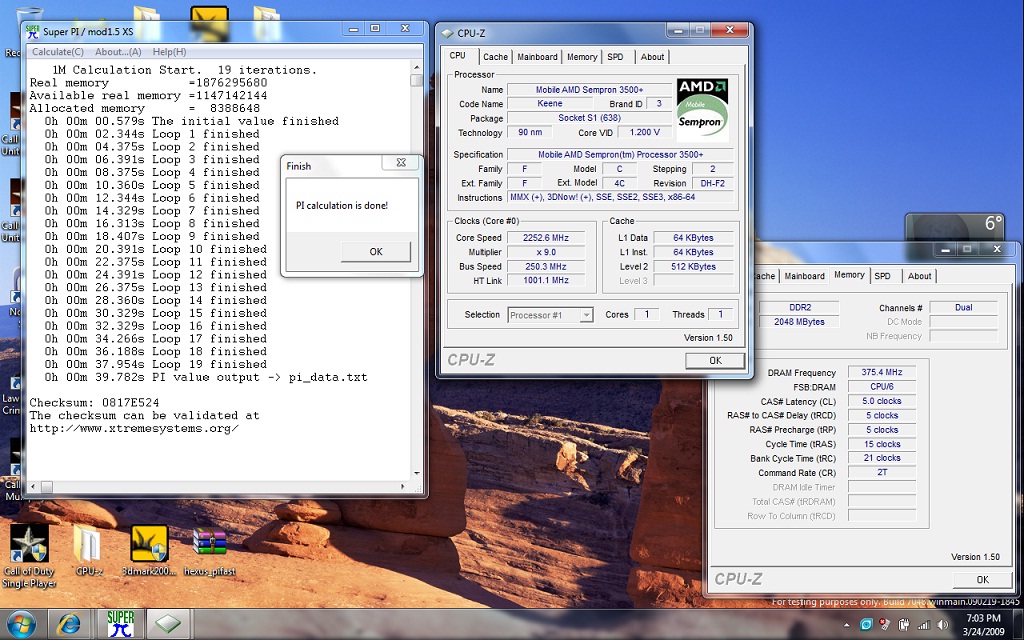Open the Help(H) menu

coord(169,52)
